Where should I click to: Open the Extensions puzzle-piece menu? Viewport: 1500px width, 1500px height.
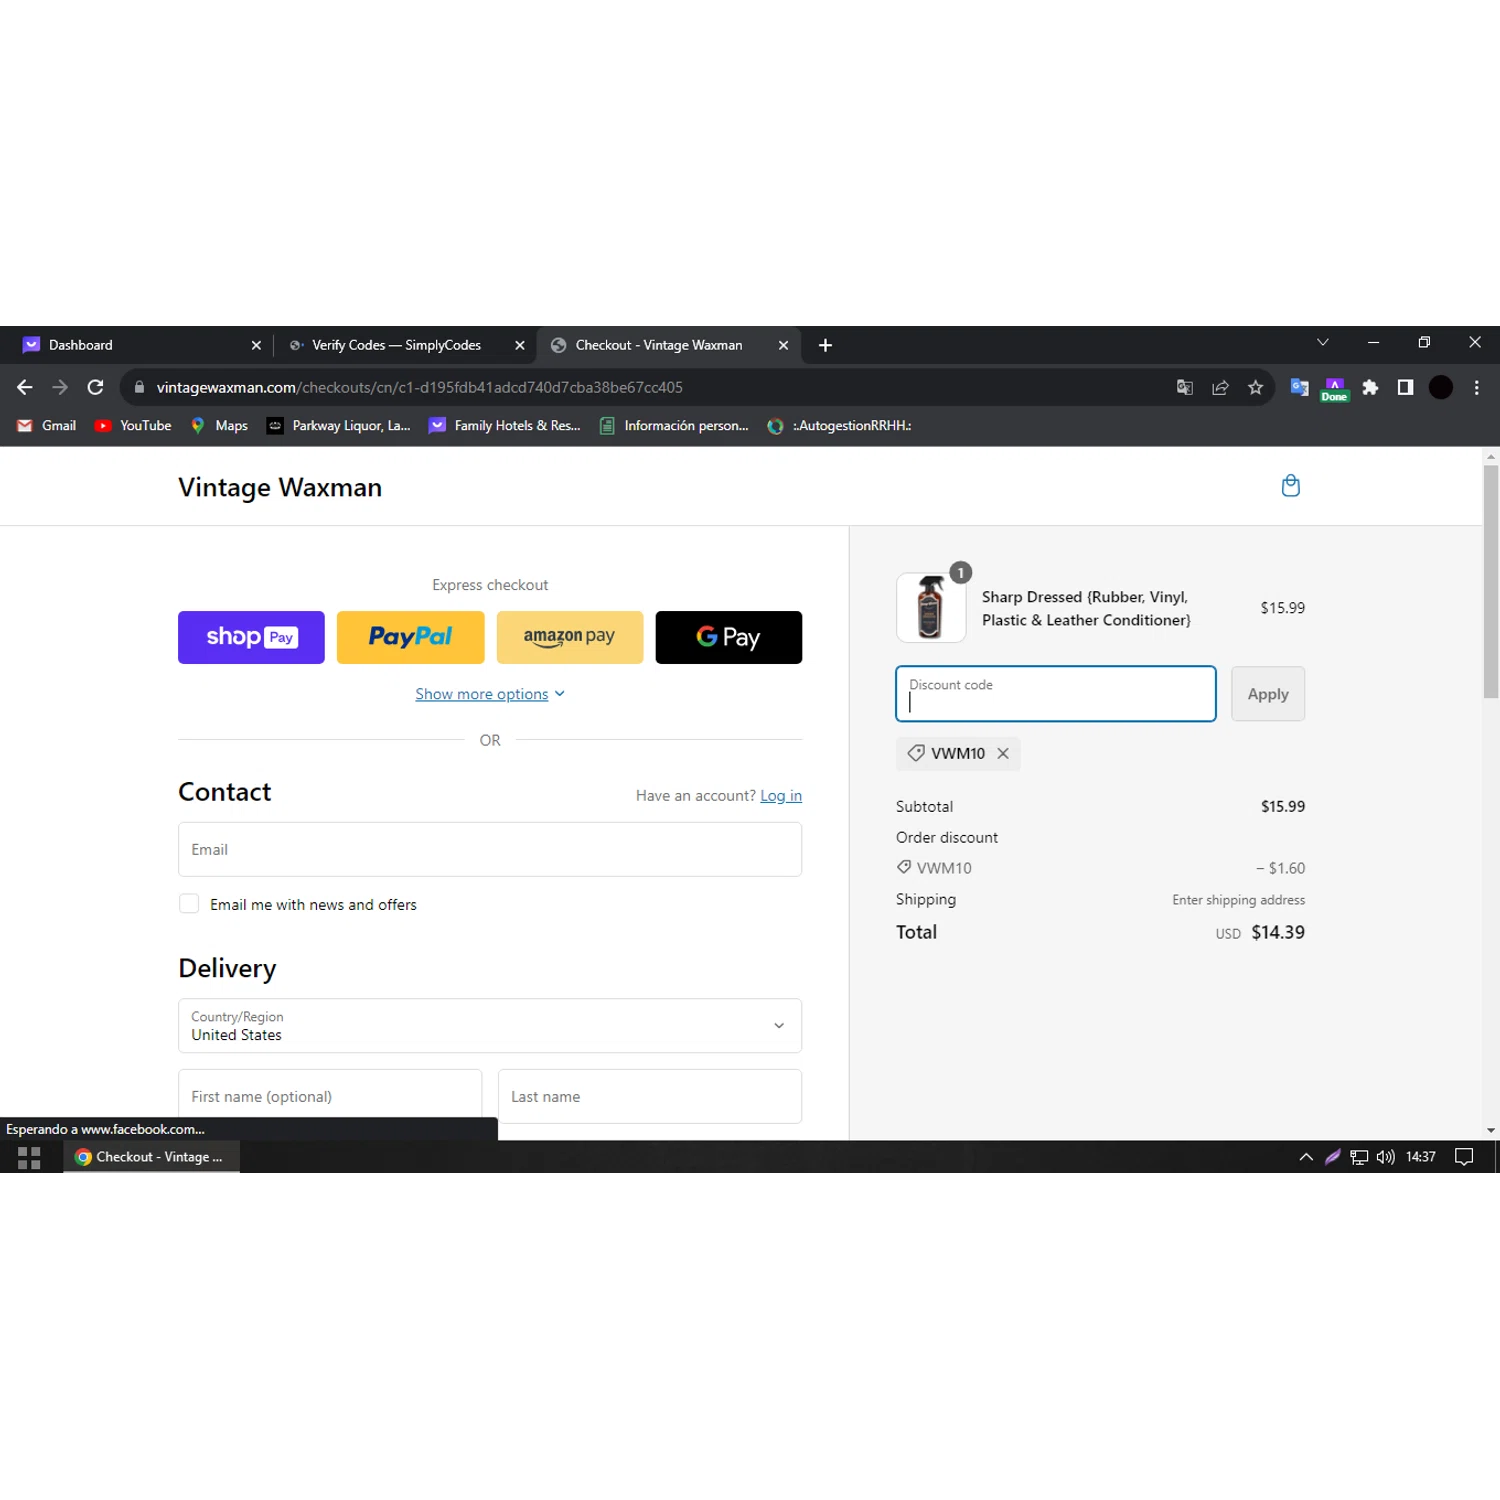click(x=1370, y=387)
